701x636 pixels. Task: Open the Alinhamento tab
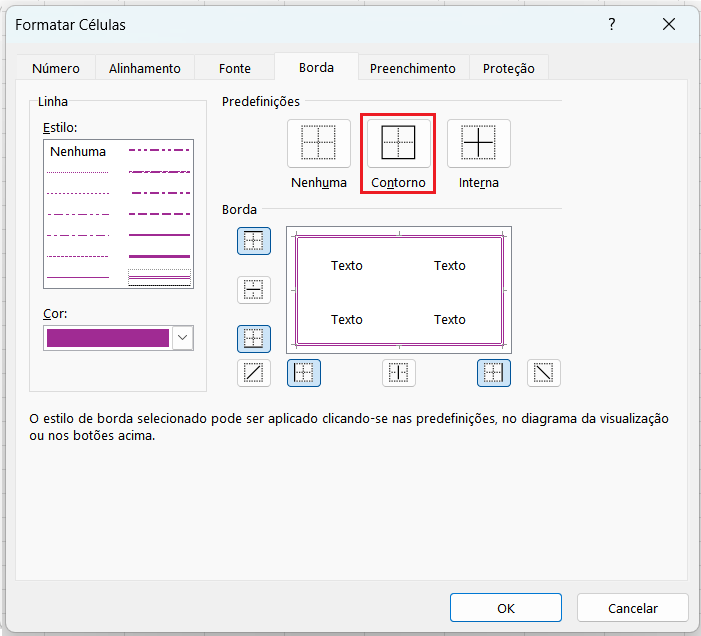[145, 68]
